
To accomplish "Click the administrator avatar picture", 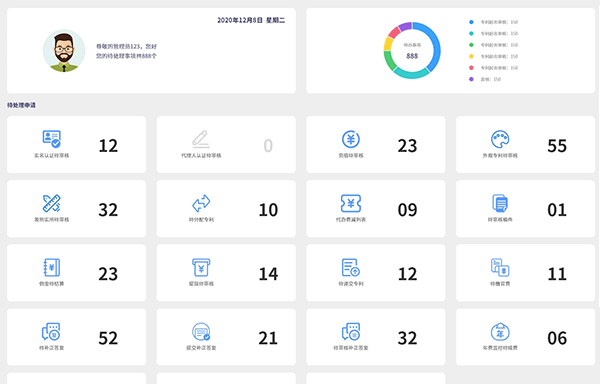I will click(64, 50).
